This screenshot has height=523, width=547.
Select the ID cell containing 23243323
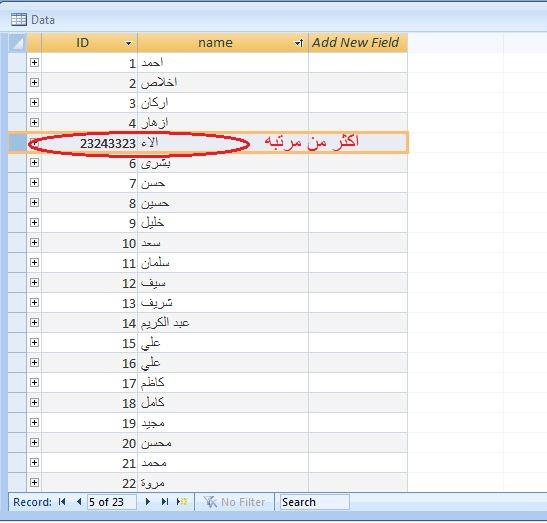[89, 143]
